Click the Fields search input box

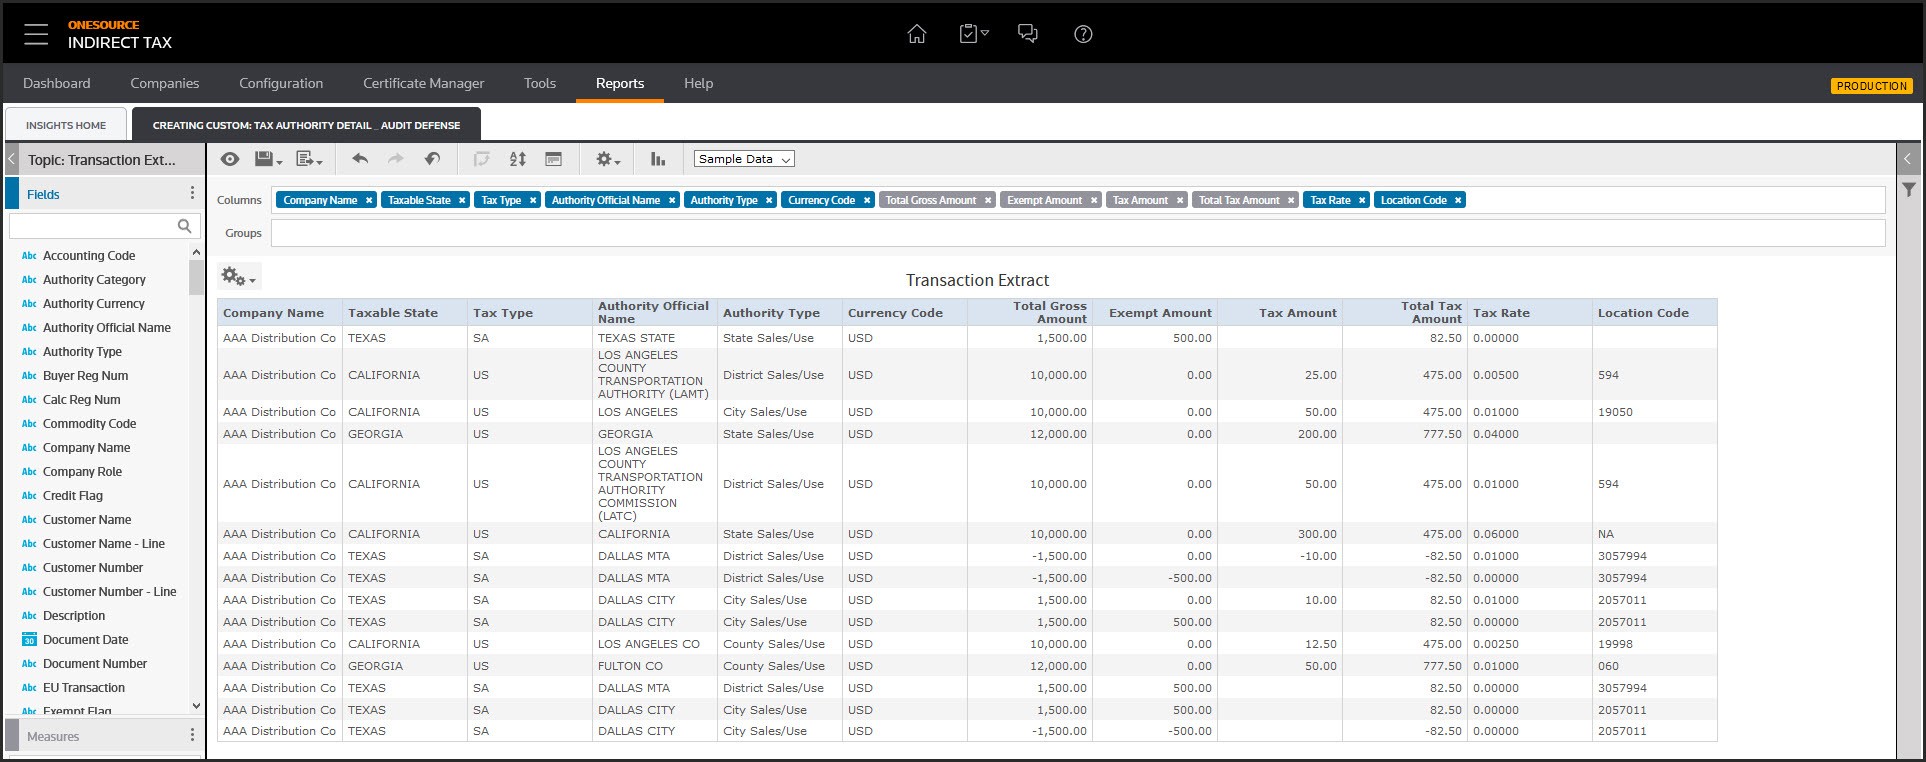click(92, 226)
